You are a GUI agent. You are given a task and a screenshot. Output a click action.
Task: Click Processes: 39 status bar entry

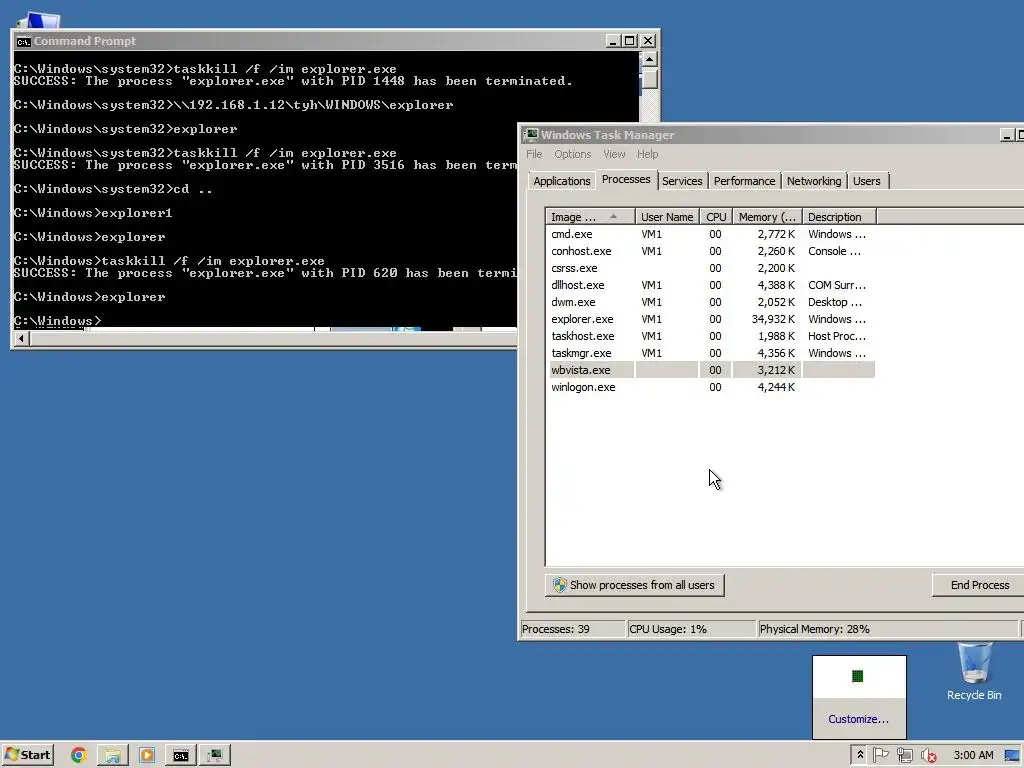[572, 629]
